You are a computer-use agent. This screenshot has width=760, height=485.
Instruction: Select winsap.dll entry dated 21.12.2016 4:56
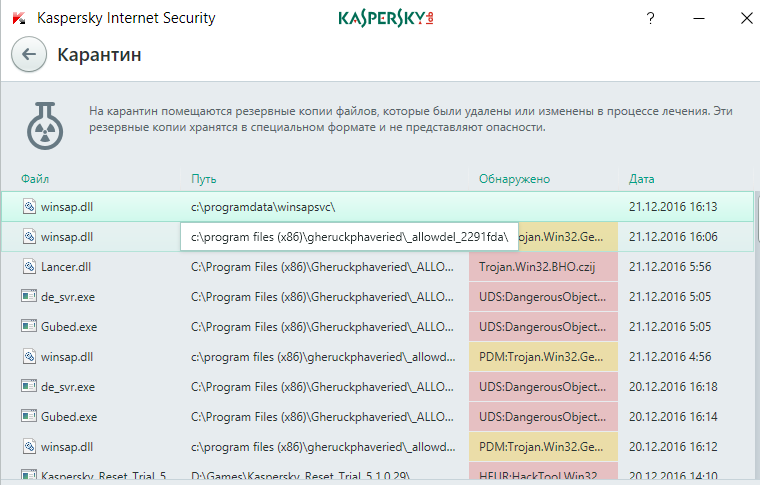click(67, 356)
